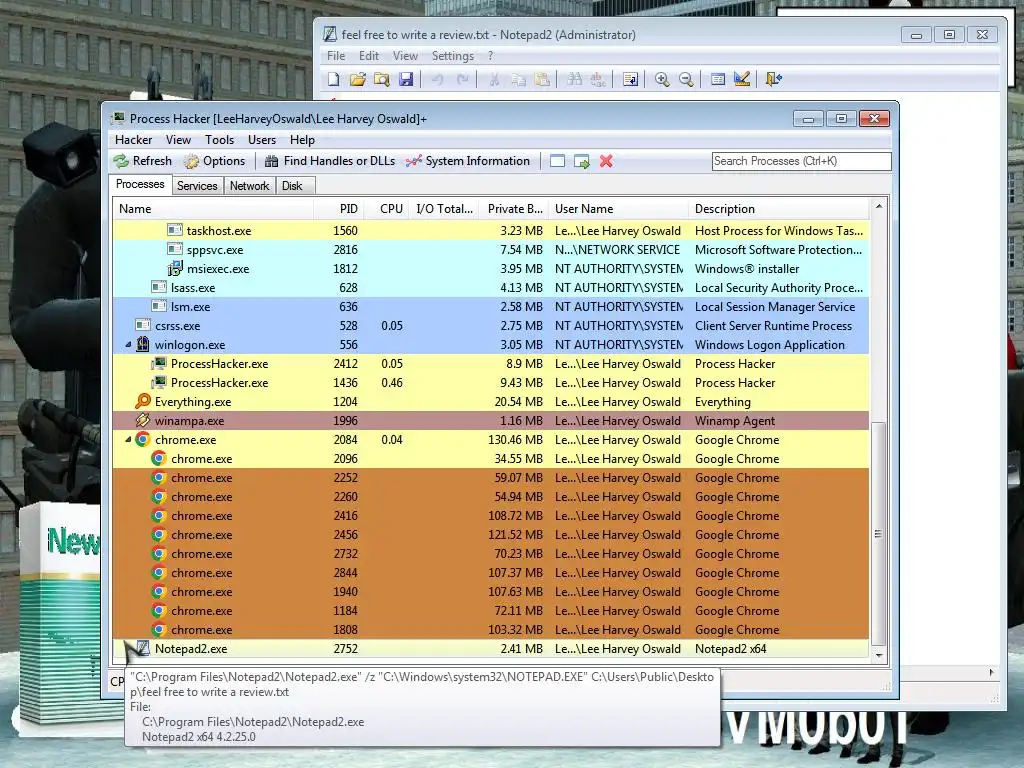Switch to the Network tab

pos(249,186)
